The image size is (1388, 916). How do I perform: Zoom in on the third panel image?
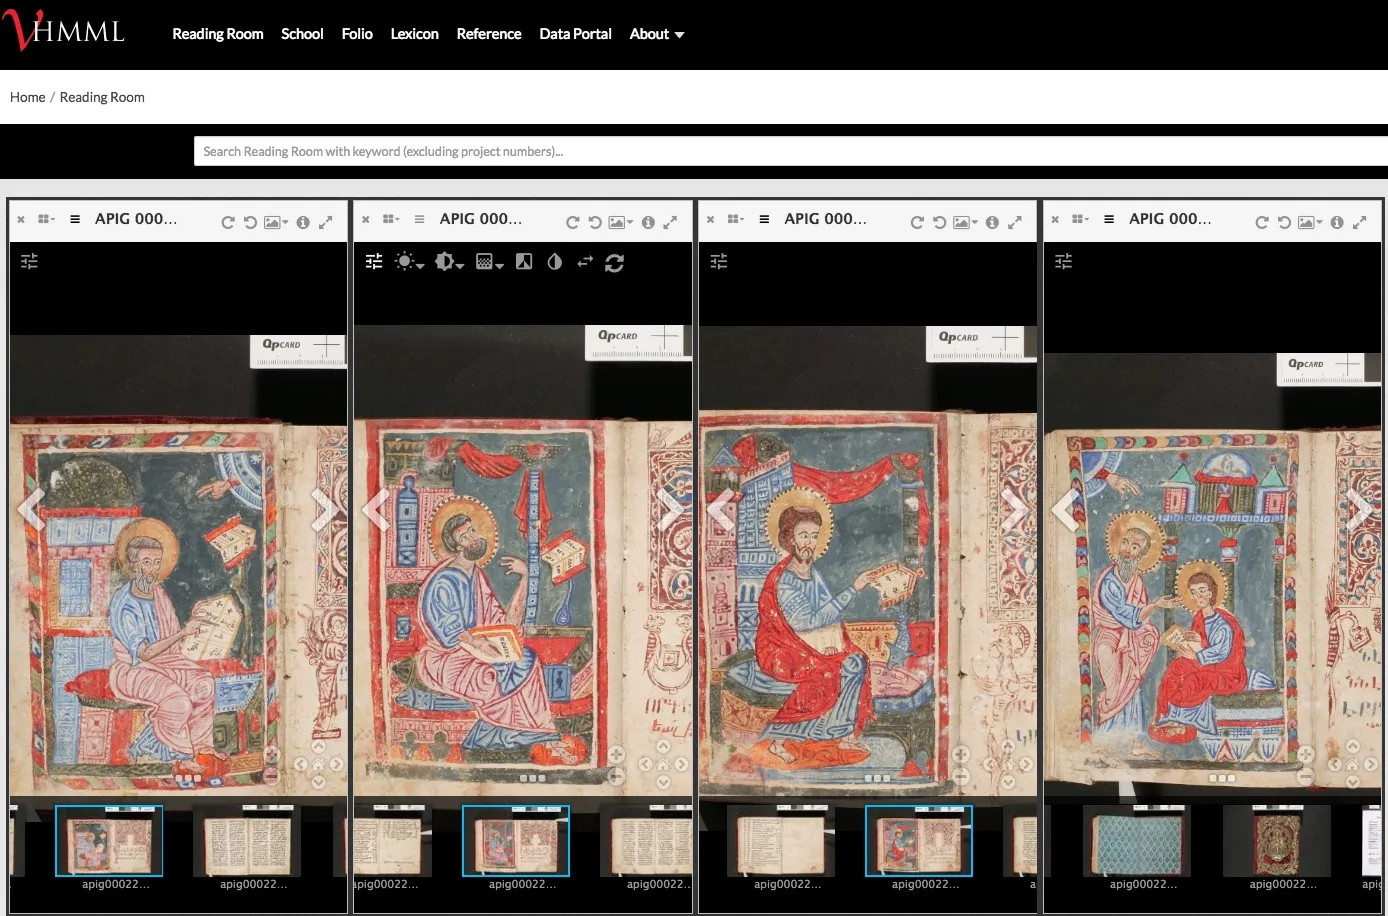pyautogui.click(x=961, y=755)
